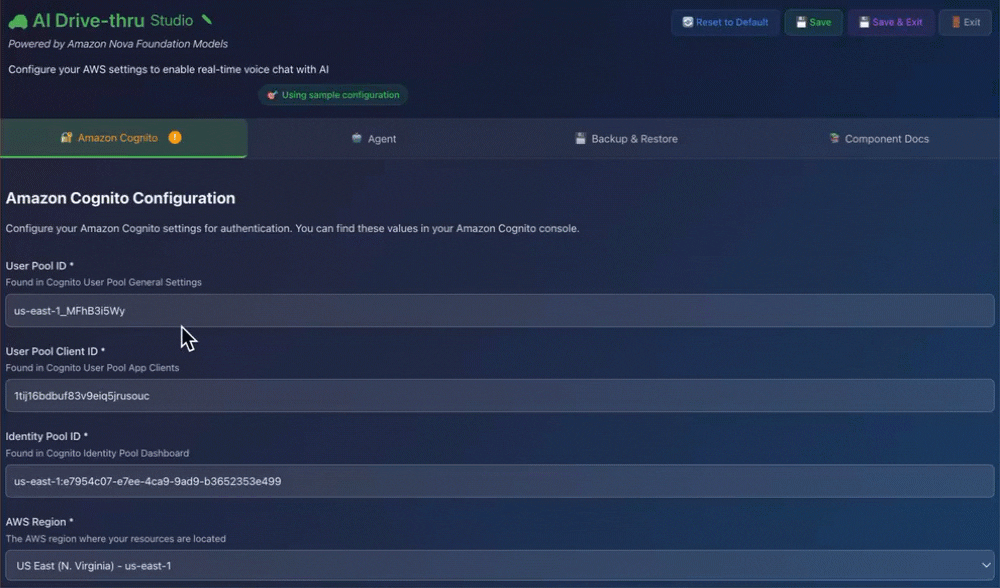Click the circular reset icon in Reset to Default
This screenshot has width=1000, height=588.
688,23
